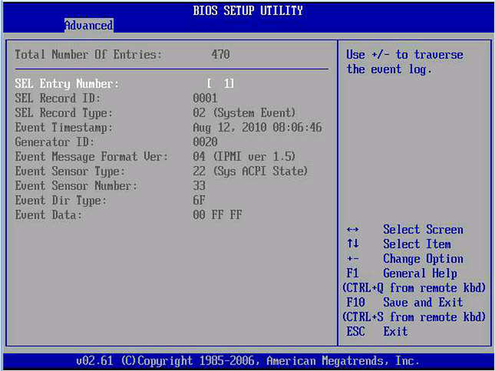Image resolution: width=495 pixels, height=371 pixels.
Task: Click the Exit legend text beside ESC
Action: [395, 332]
